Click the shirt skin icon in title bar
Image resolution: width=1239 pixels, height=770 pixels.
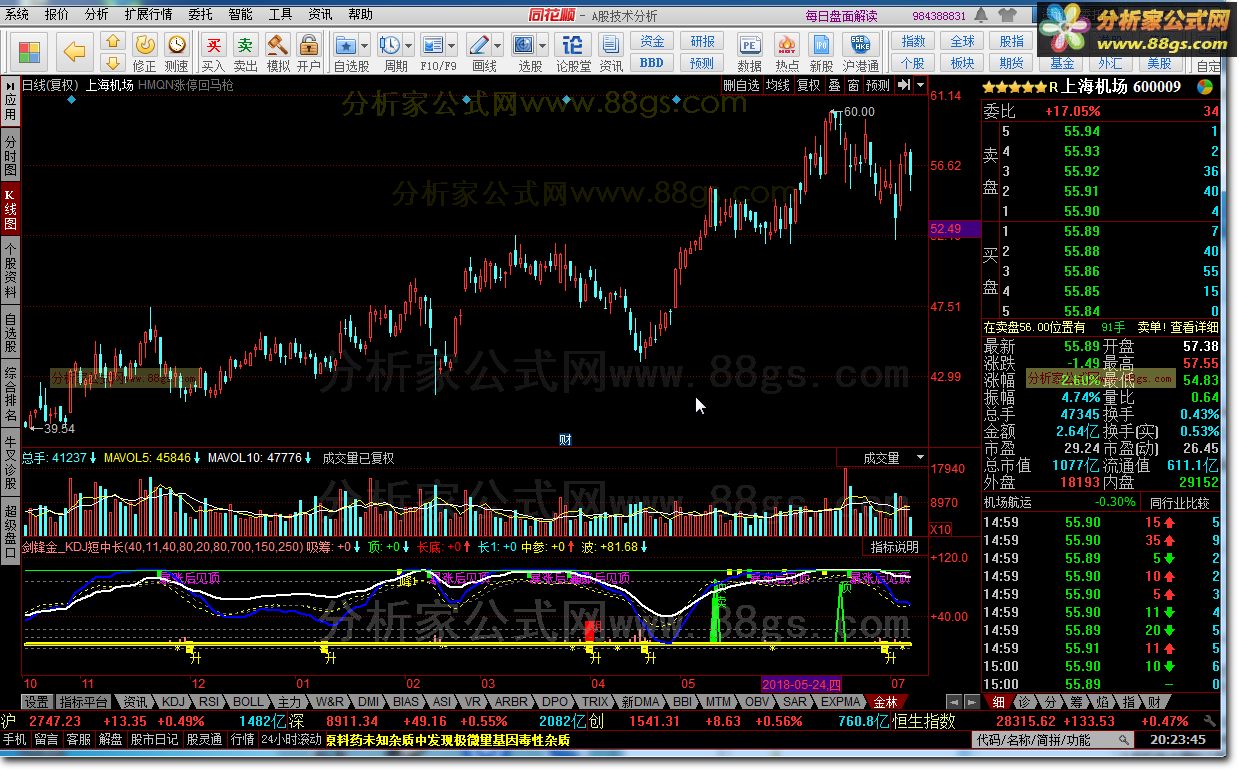pyautogui.click(x=1008, y=14)
